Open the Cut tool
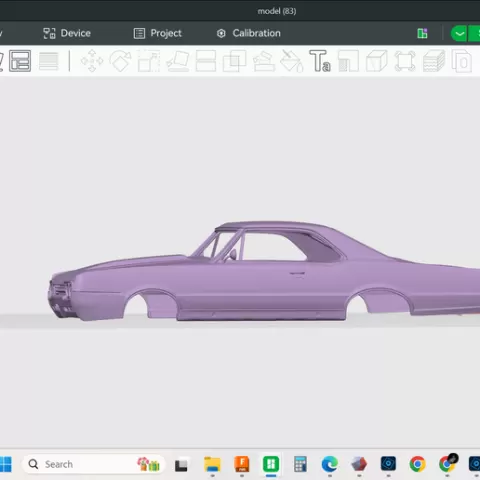Screen dimensions: 480x480 tap(206, 61)
